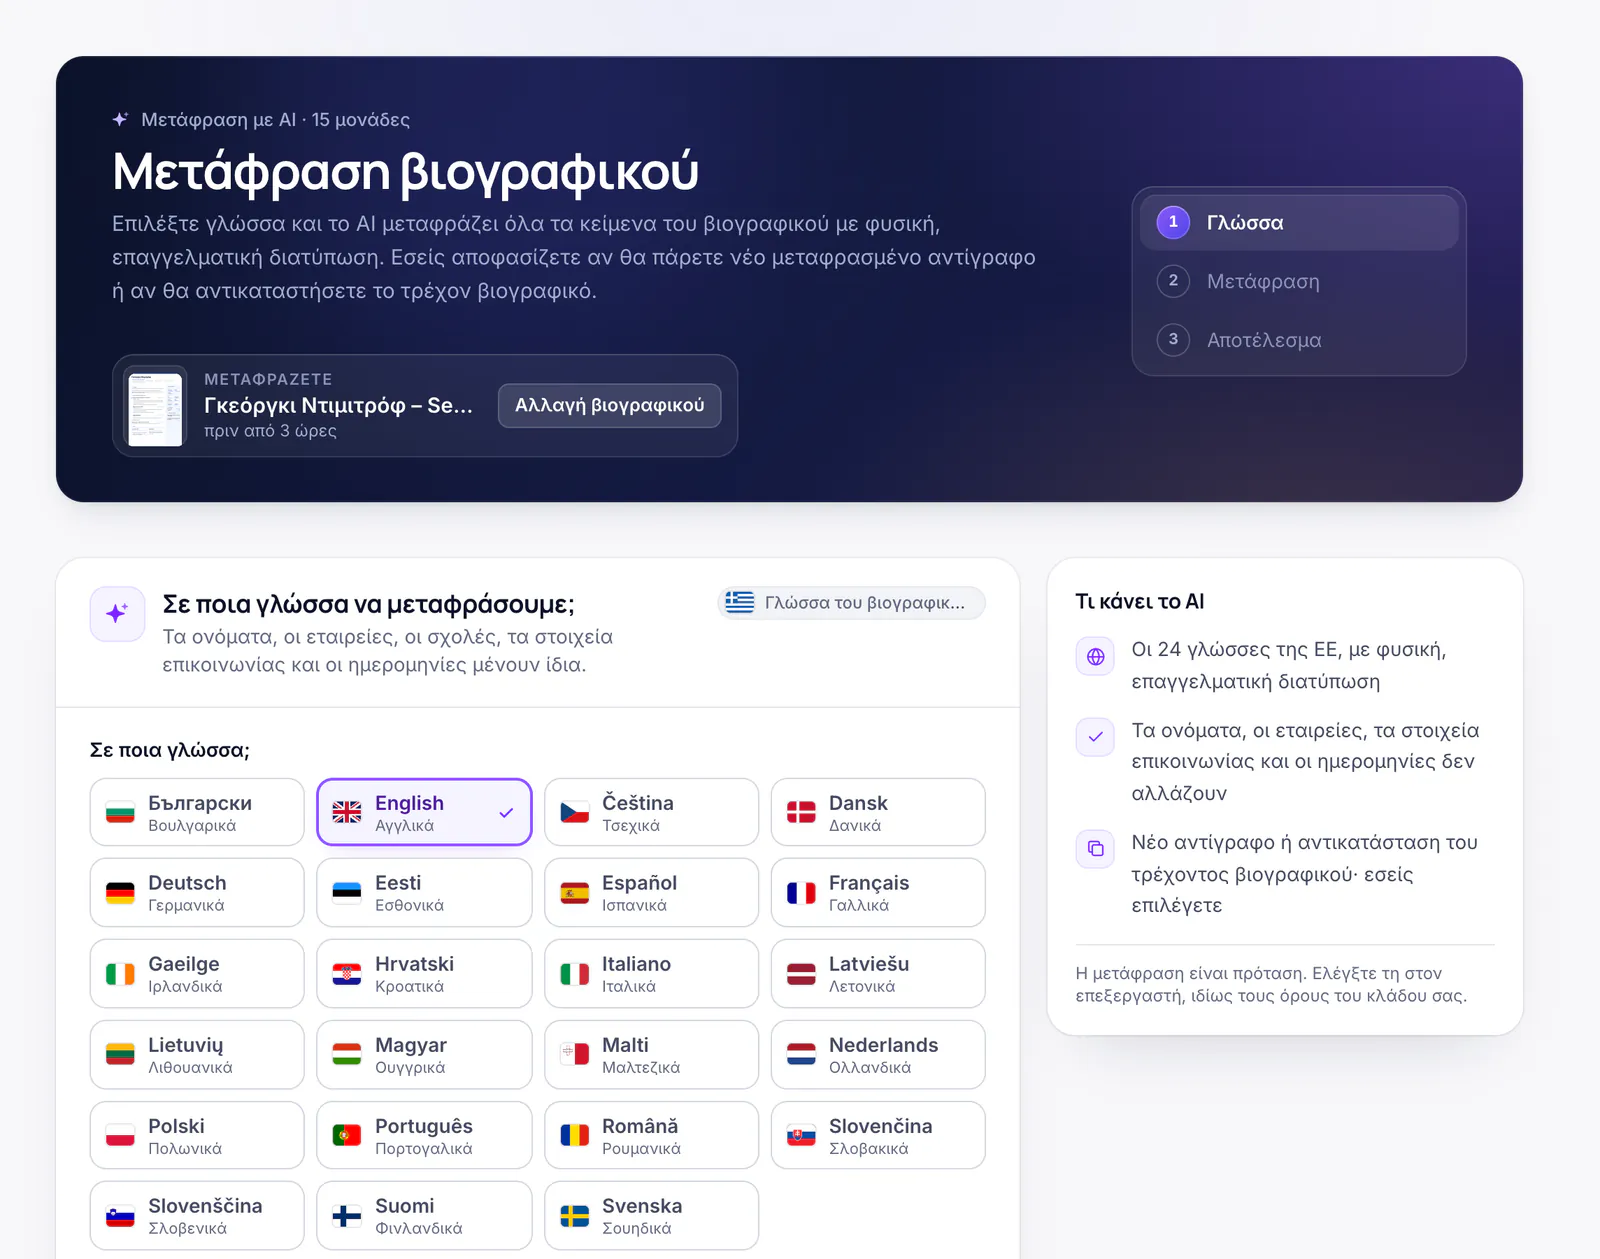Click the Maltese flag icon
The width and height of the screenshot is (1600, 1259).
click(x=574, y=1054)
